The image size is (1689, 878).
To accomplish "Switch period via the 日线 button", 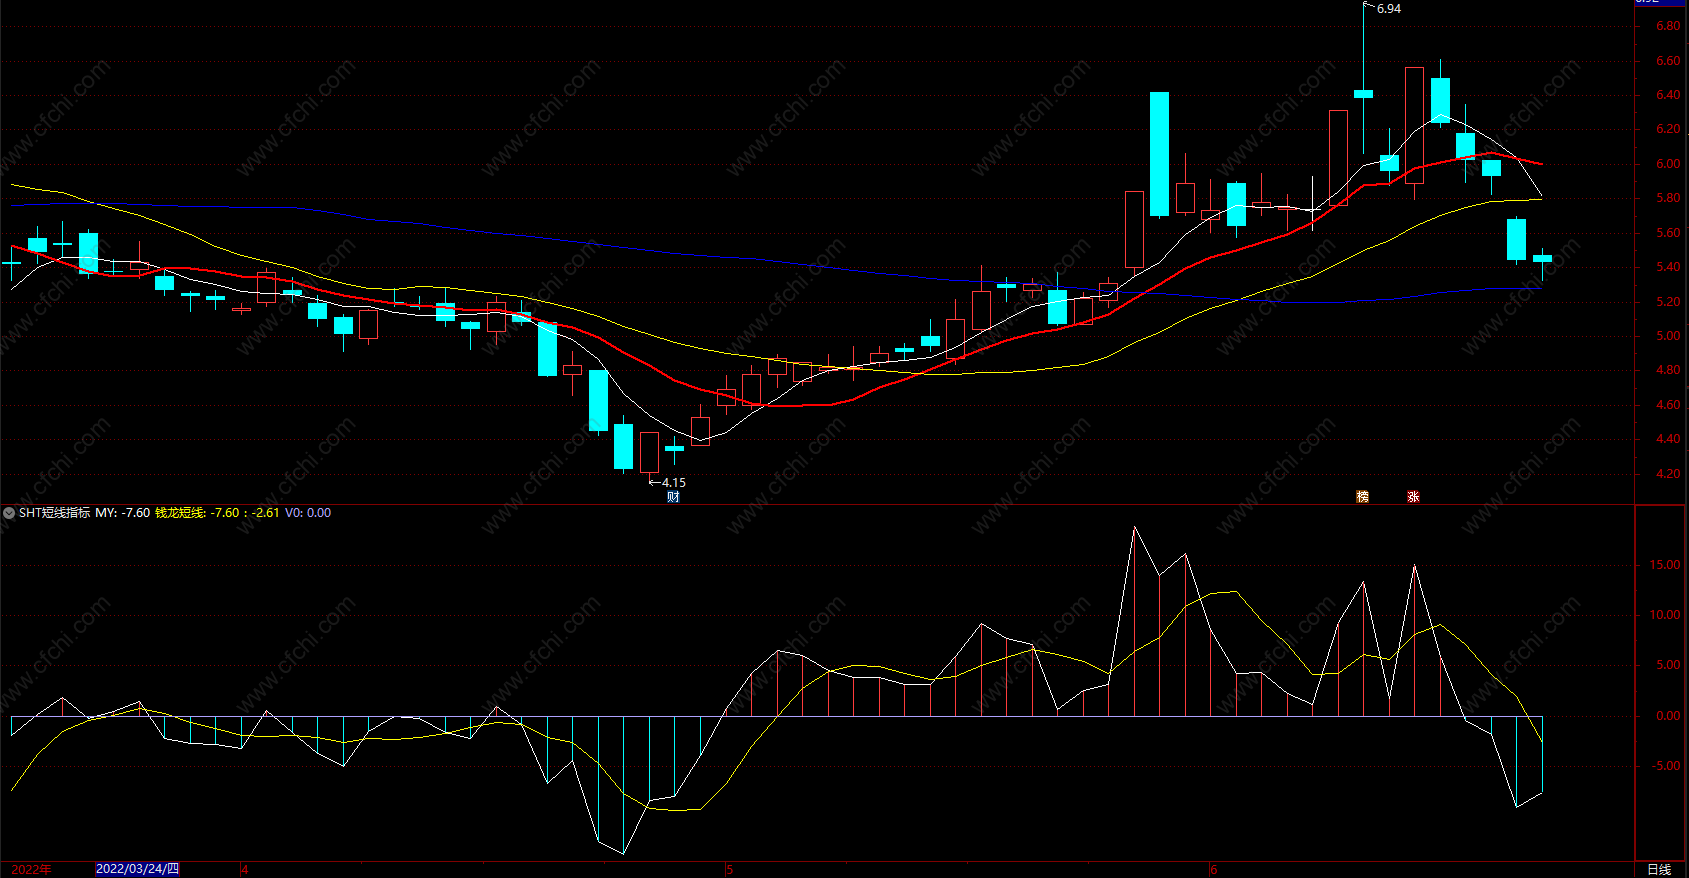I will pyautogui.click(x=1659, y=869).
